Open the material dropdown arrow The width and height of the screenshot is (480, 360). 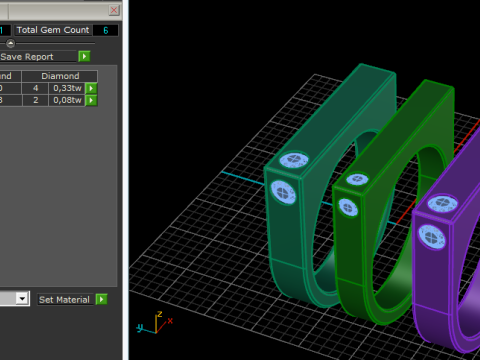(x=22, y=298)
